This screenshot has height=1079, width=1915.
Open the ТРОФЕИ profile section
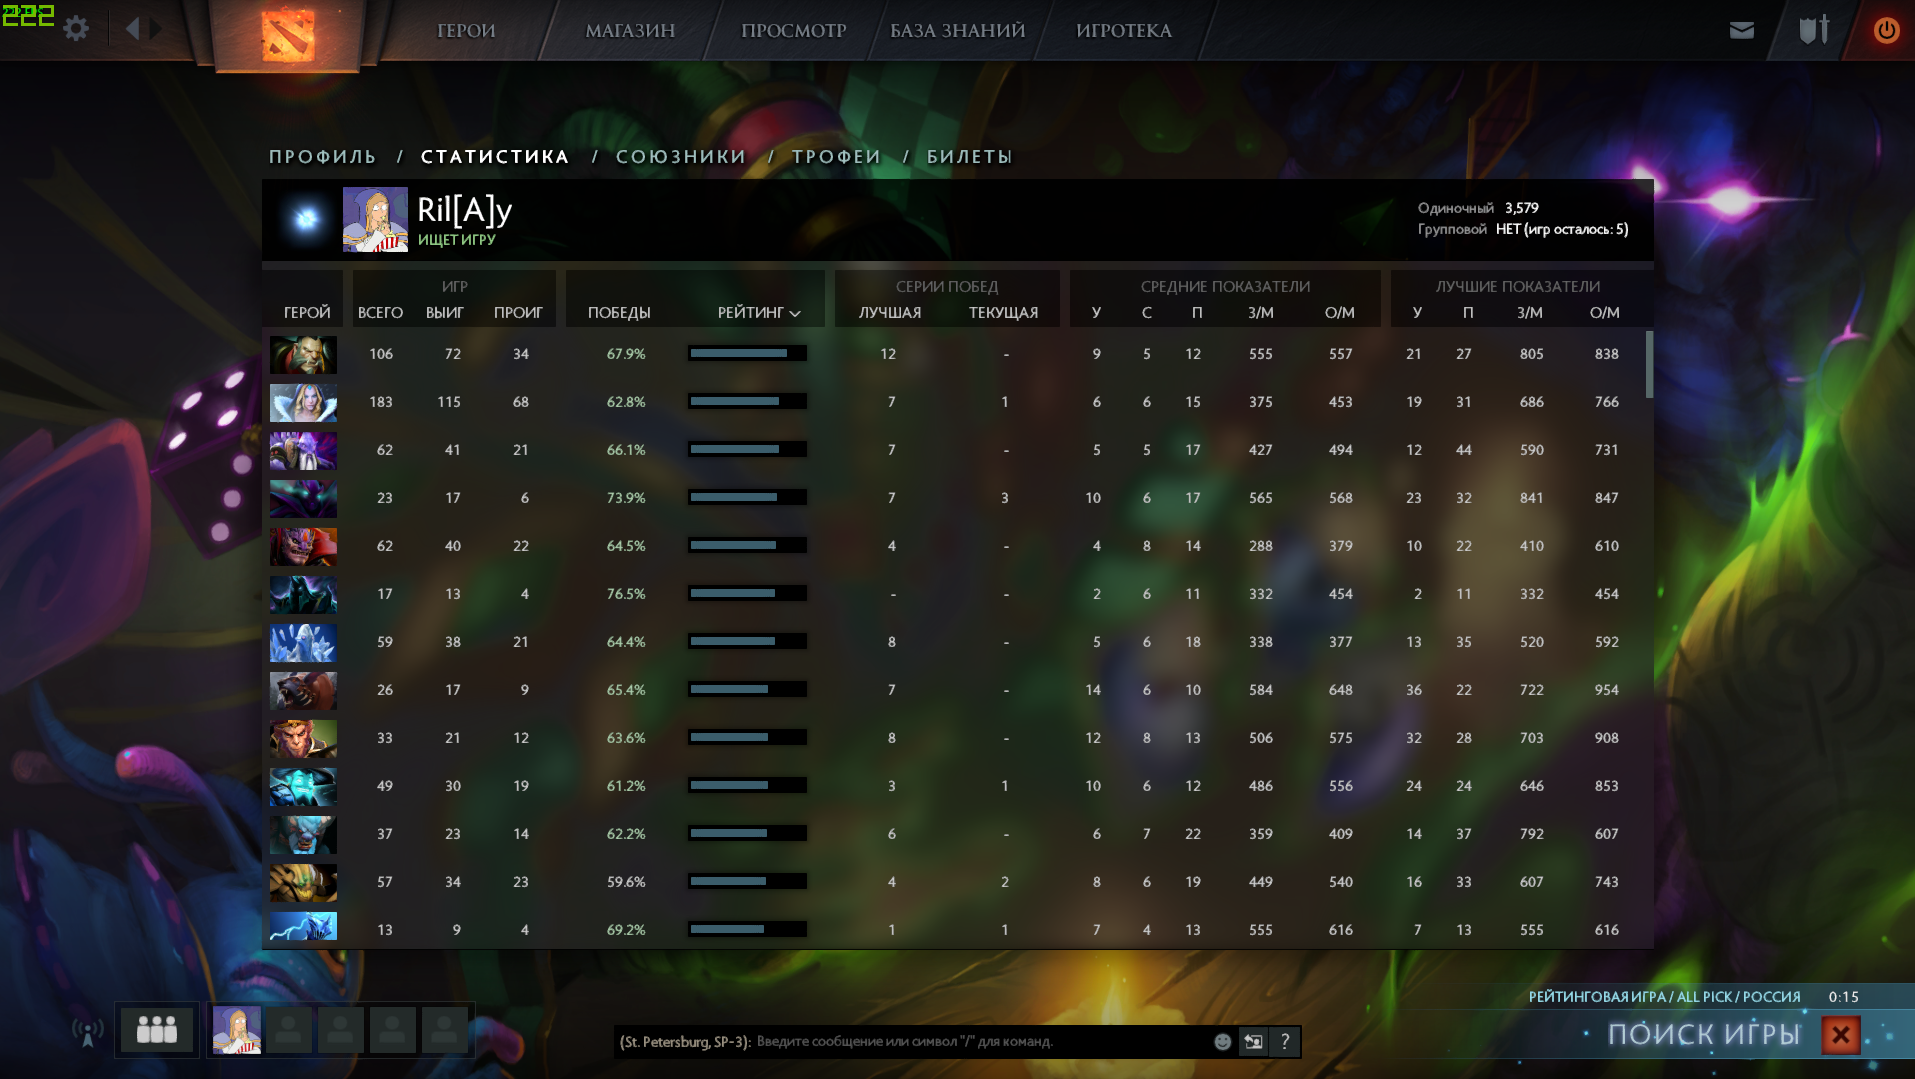(x=836, y=157)
